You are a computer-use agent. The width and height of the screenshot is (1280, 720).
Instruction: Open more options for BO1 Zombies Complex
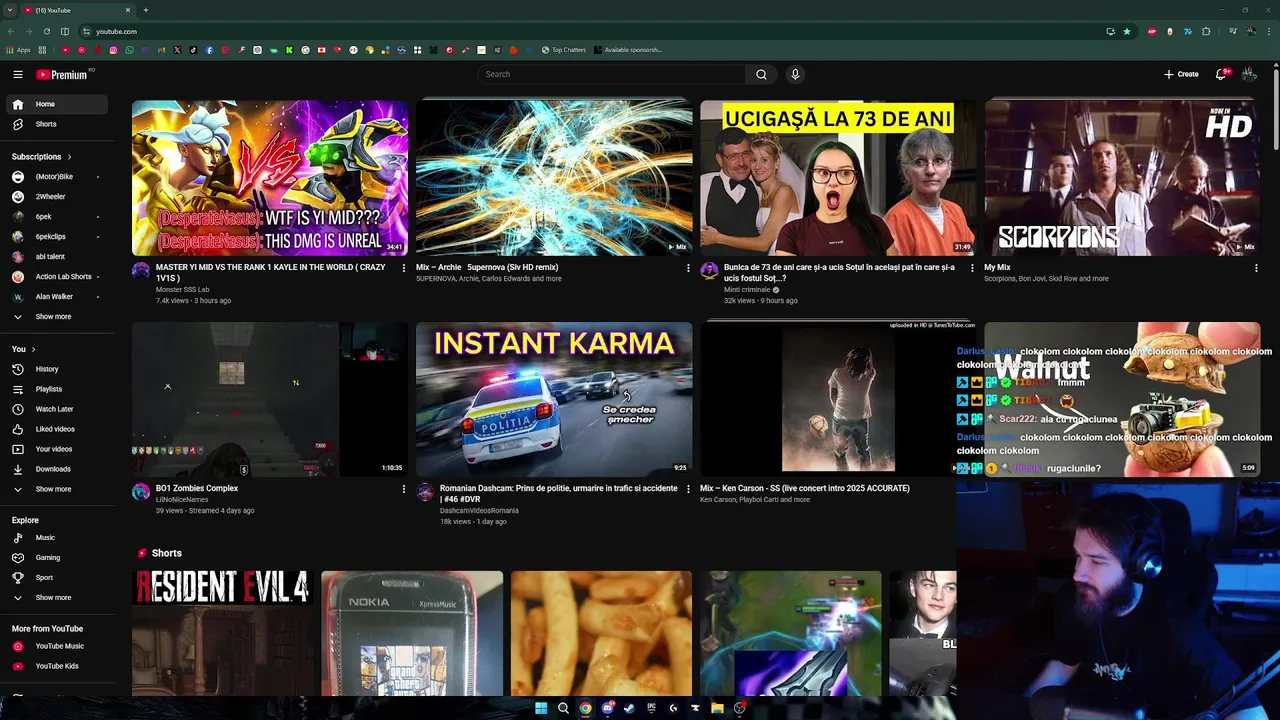[404, 489]
